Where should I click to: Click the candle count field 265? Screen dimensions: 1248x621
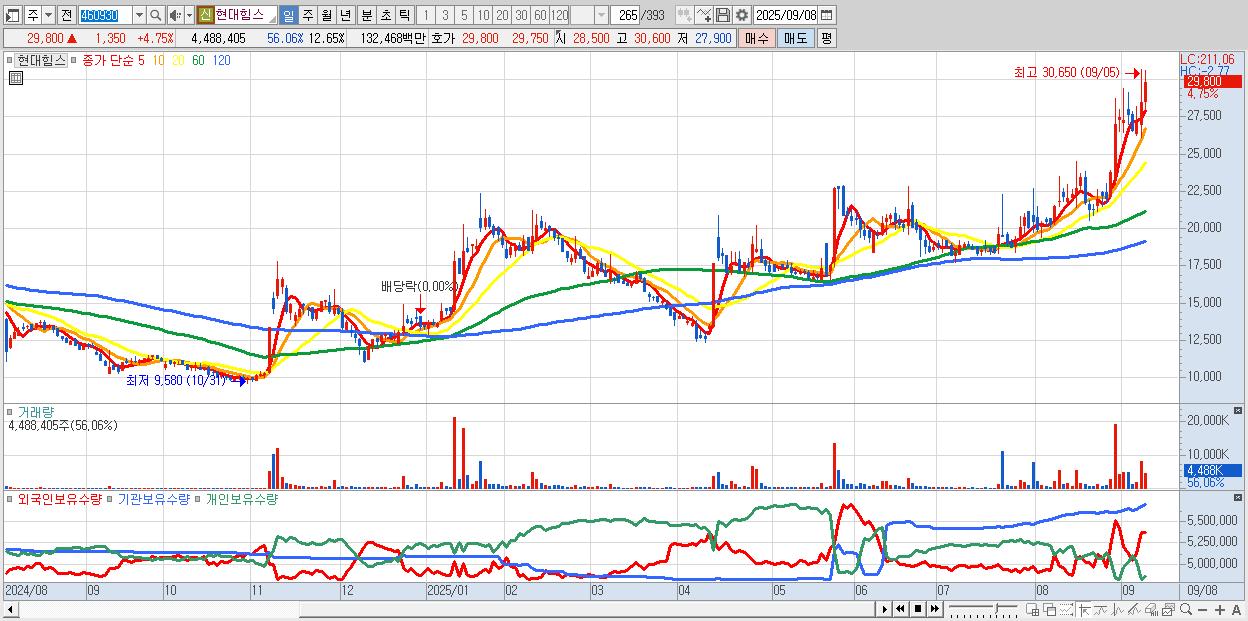(627, 15)
